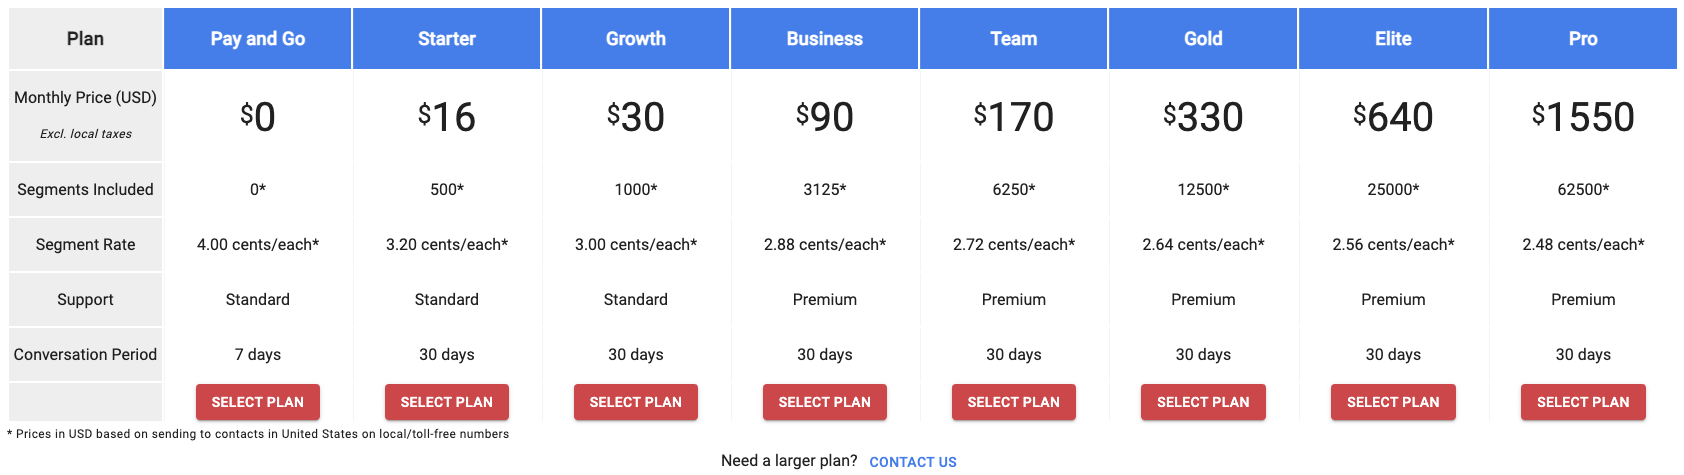Open the Contact Us link
The image size is (1684, 475).
[913, 462]
